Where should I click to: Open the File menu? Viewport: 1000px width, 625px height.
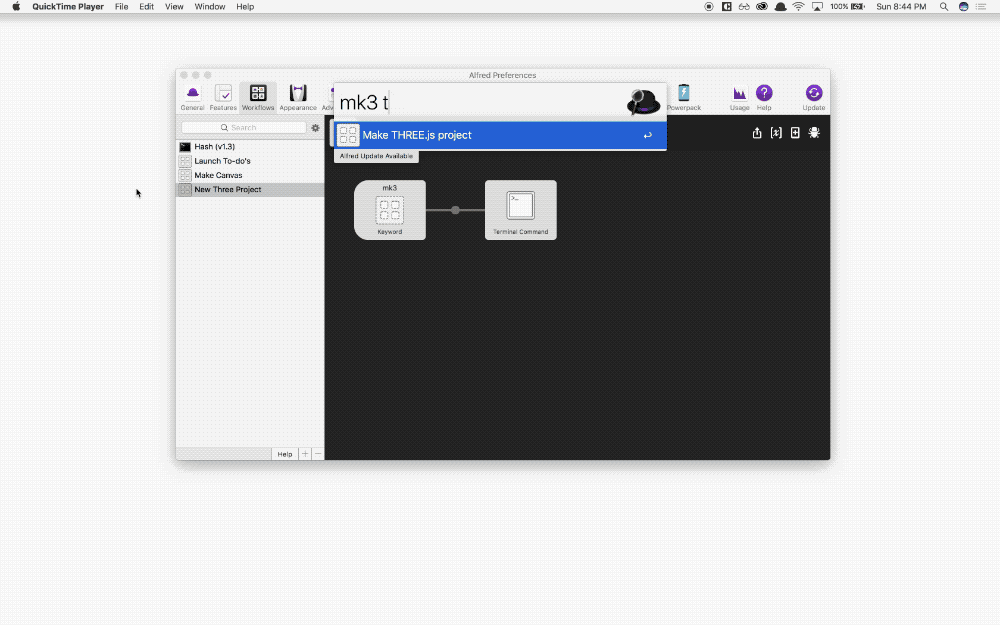tap(121, 6)
